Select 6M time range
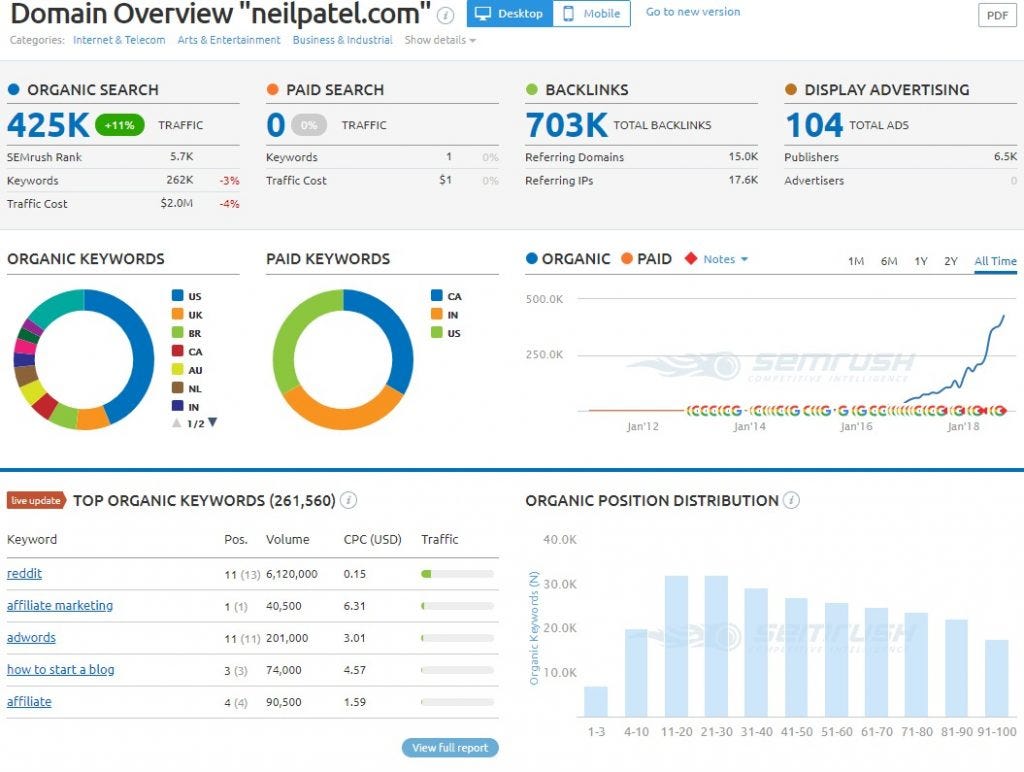1024x772 pixels. coord(889,261)
